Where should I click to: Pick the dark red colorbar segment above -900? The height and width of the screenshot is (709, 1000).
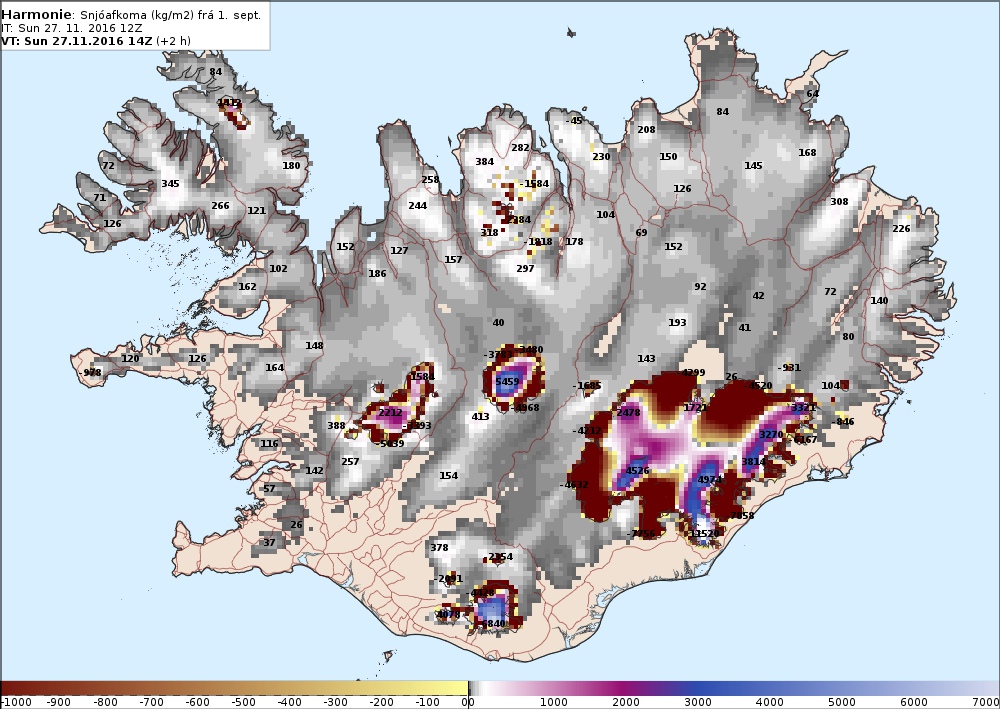click(x=61, y=688)
